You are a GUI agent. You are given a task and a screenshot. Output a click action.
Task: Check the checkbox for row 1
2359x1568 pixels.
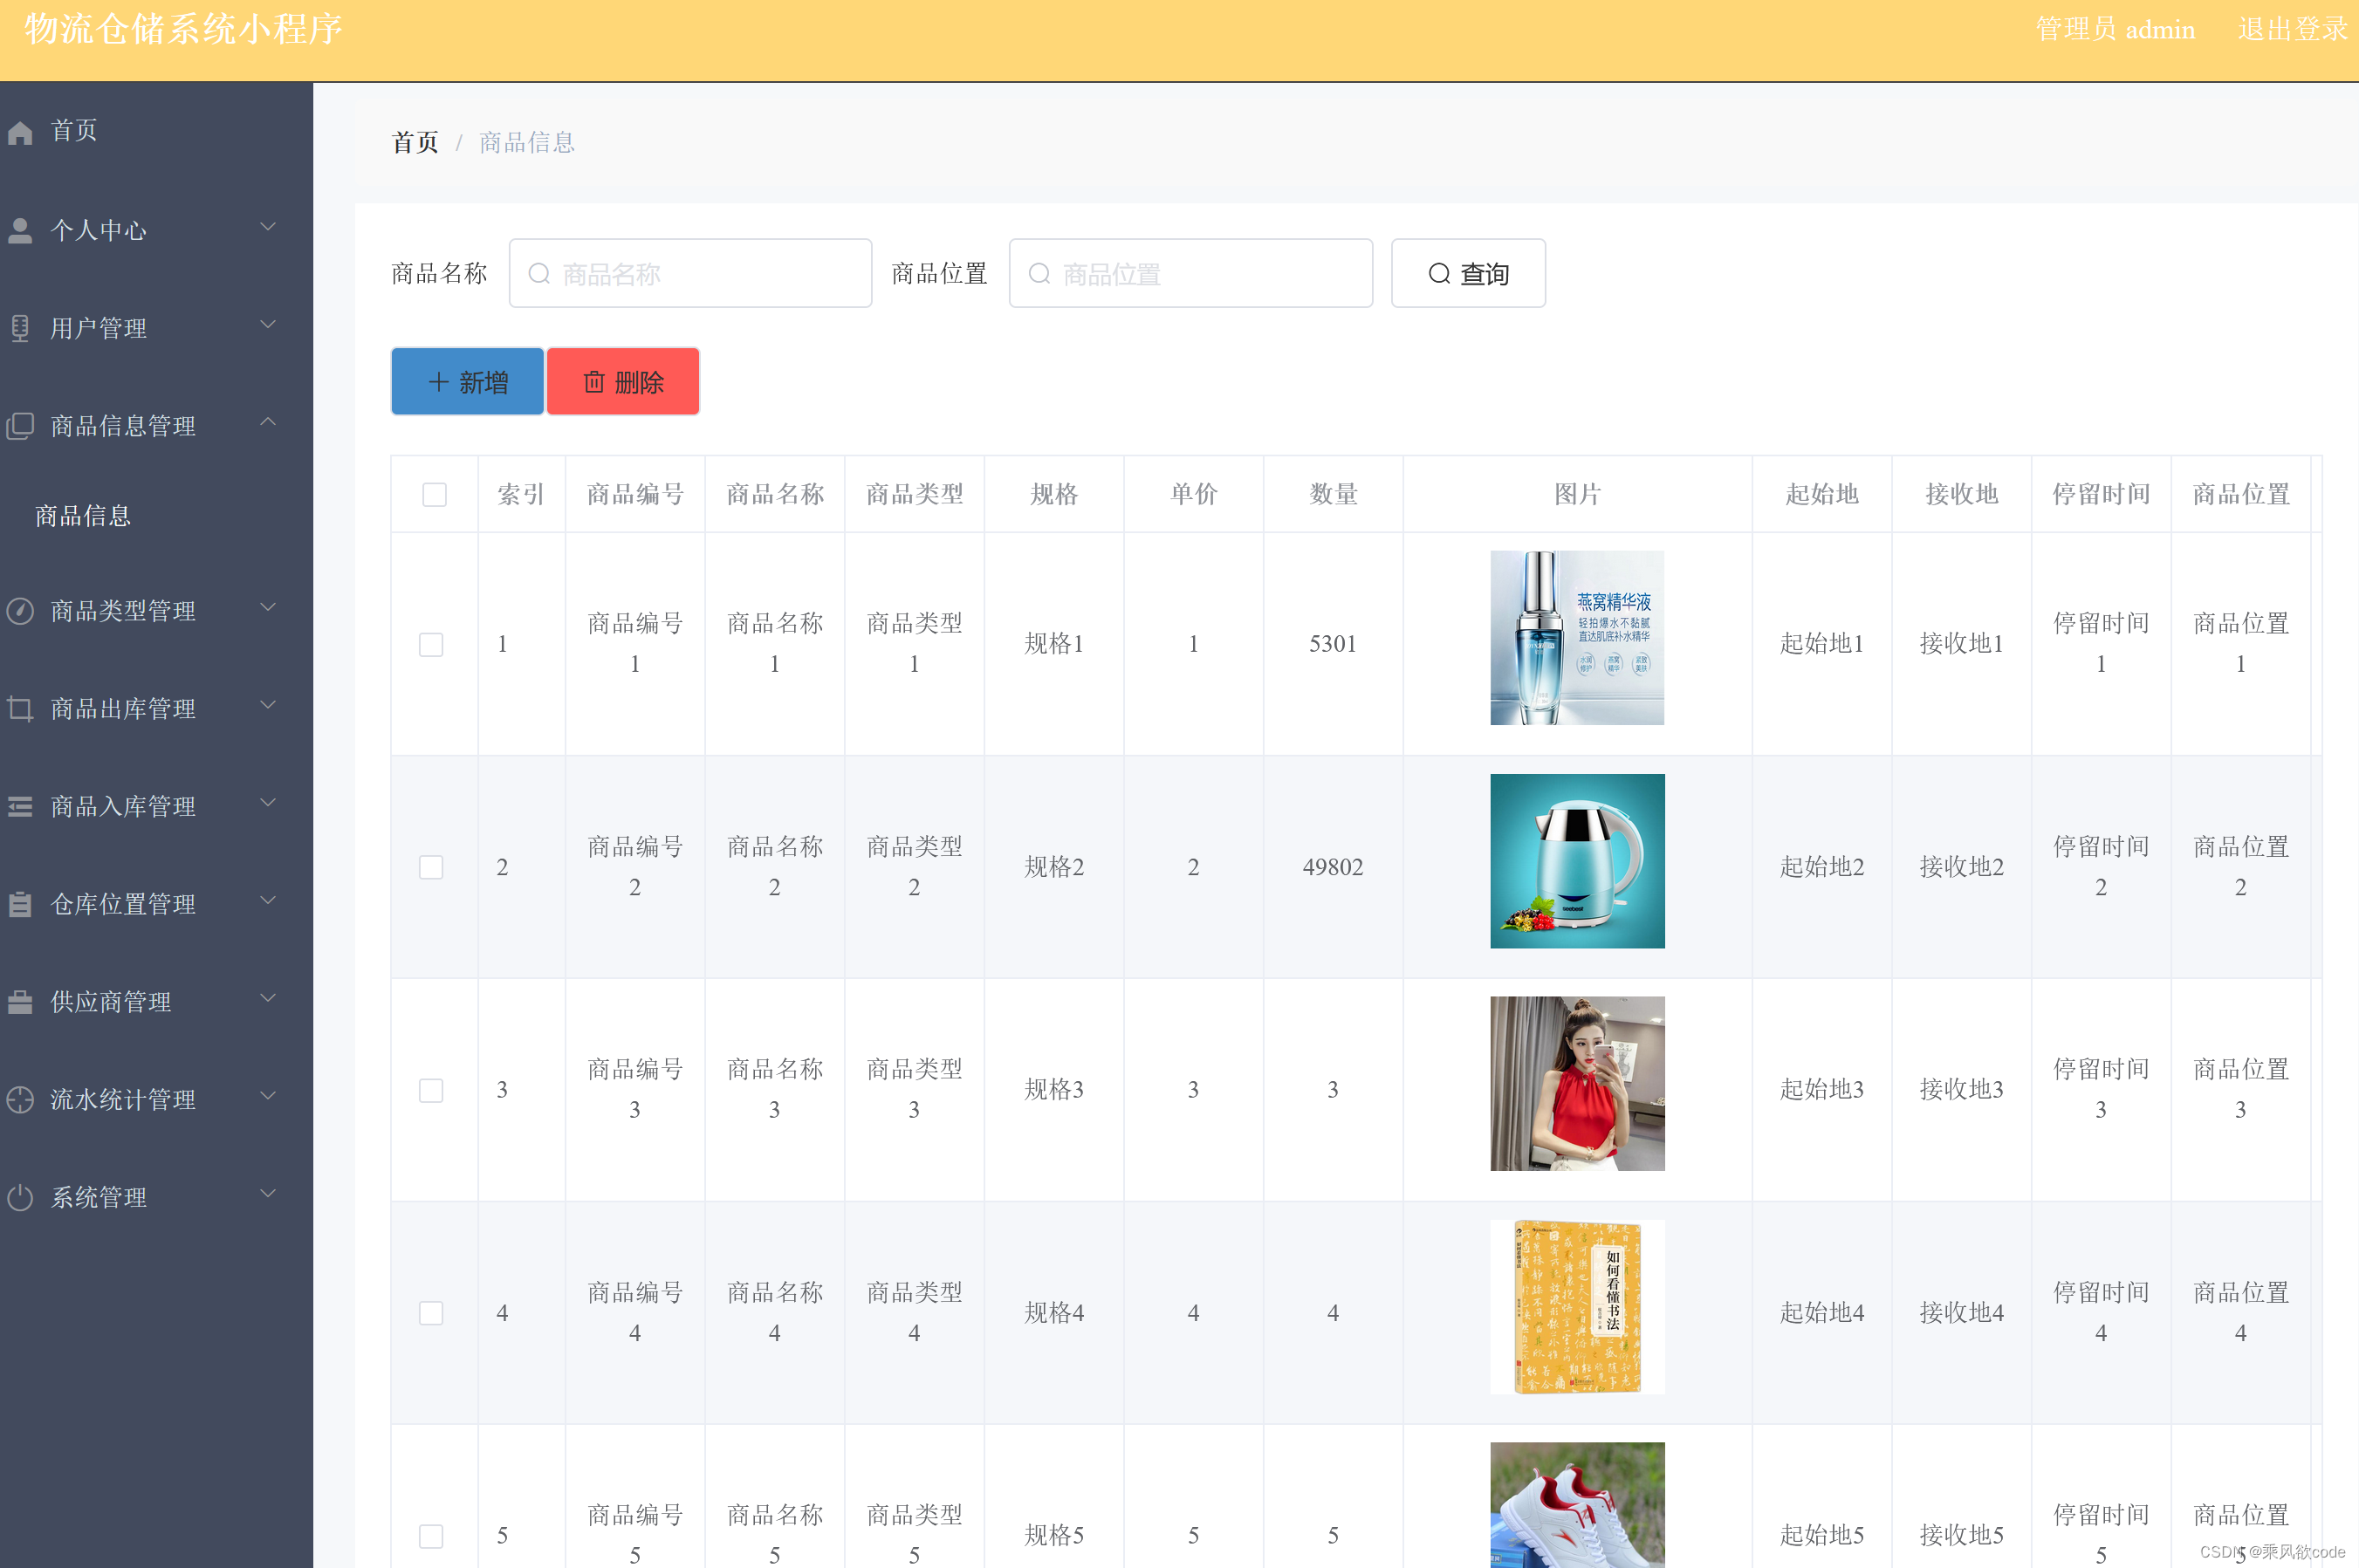pos(431,644)
